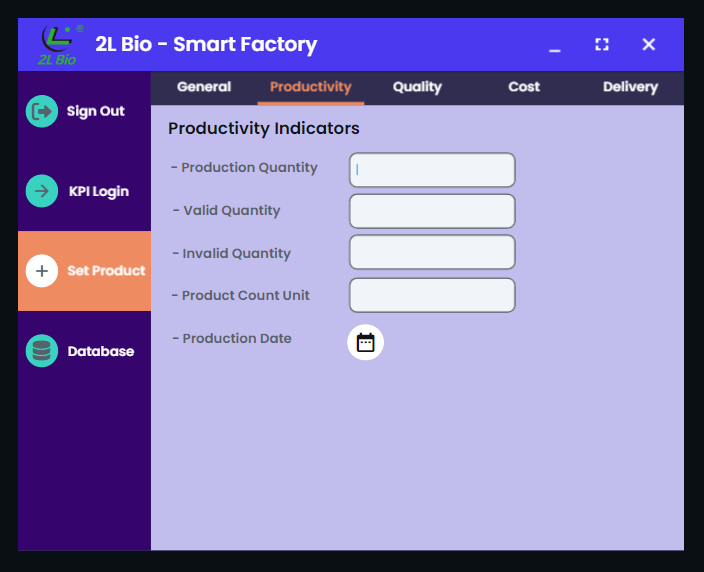This screenshot has height=572, width=704.
Task: Click the Sign Out arrow icon
Action: coord(42,111)
